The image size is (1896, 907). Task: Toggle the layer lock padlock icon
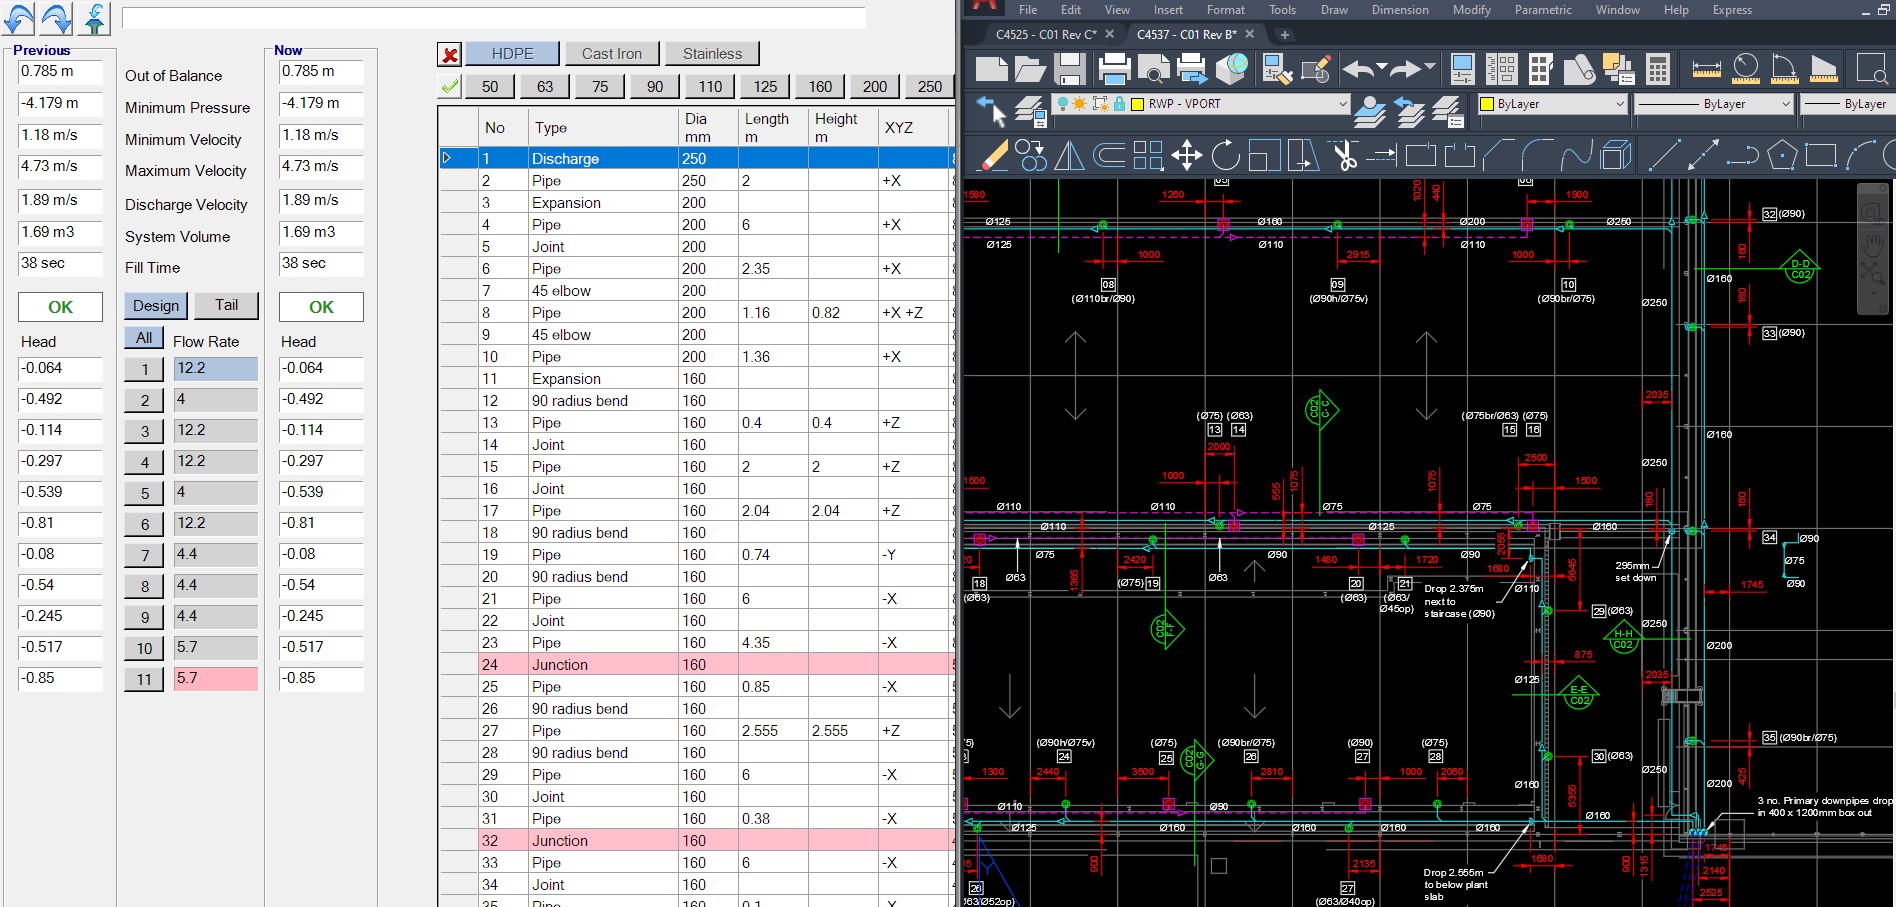coord(1120,104)
